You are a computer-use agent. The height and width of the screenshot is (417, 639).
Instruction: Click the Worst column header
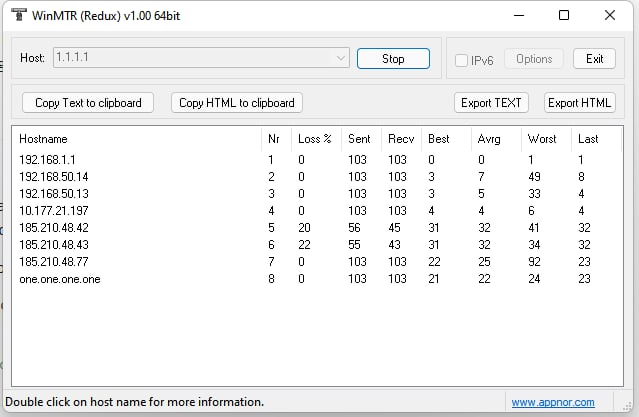tap(542, 139)
